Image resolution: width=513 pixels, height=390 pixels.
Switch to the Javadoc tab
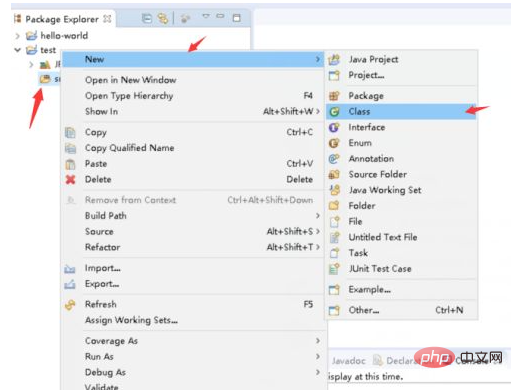[x=348, y=361]
